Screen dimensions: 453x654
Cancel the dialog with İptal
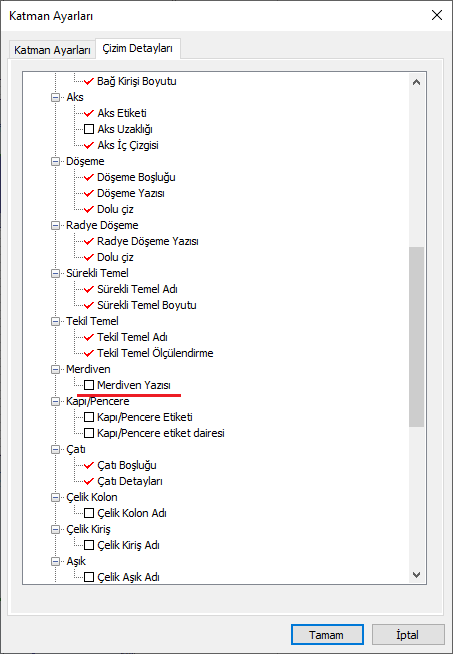[408, 635]
